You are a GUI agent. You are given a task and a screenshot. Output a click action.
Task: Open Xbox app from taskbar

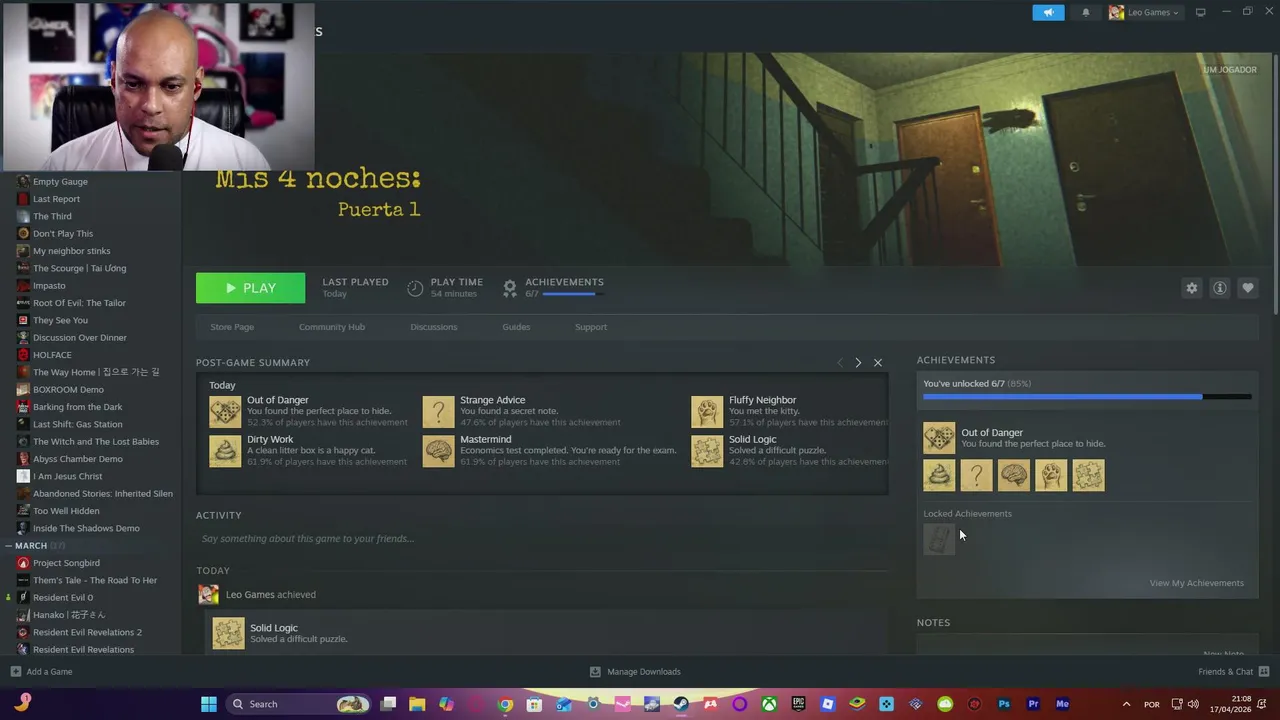pyautogui.click(x=769, y=704)
